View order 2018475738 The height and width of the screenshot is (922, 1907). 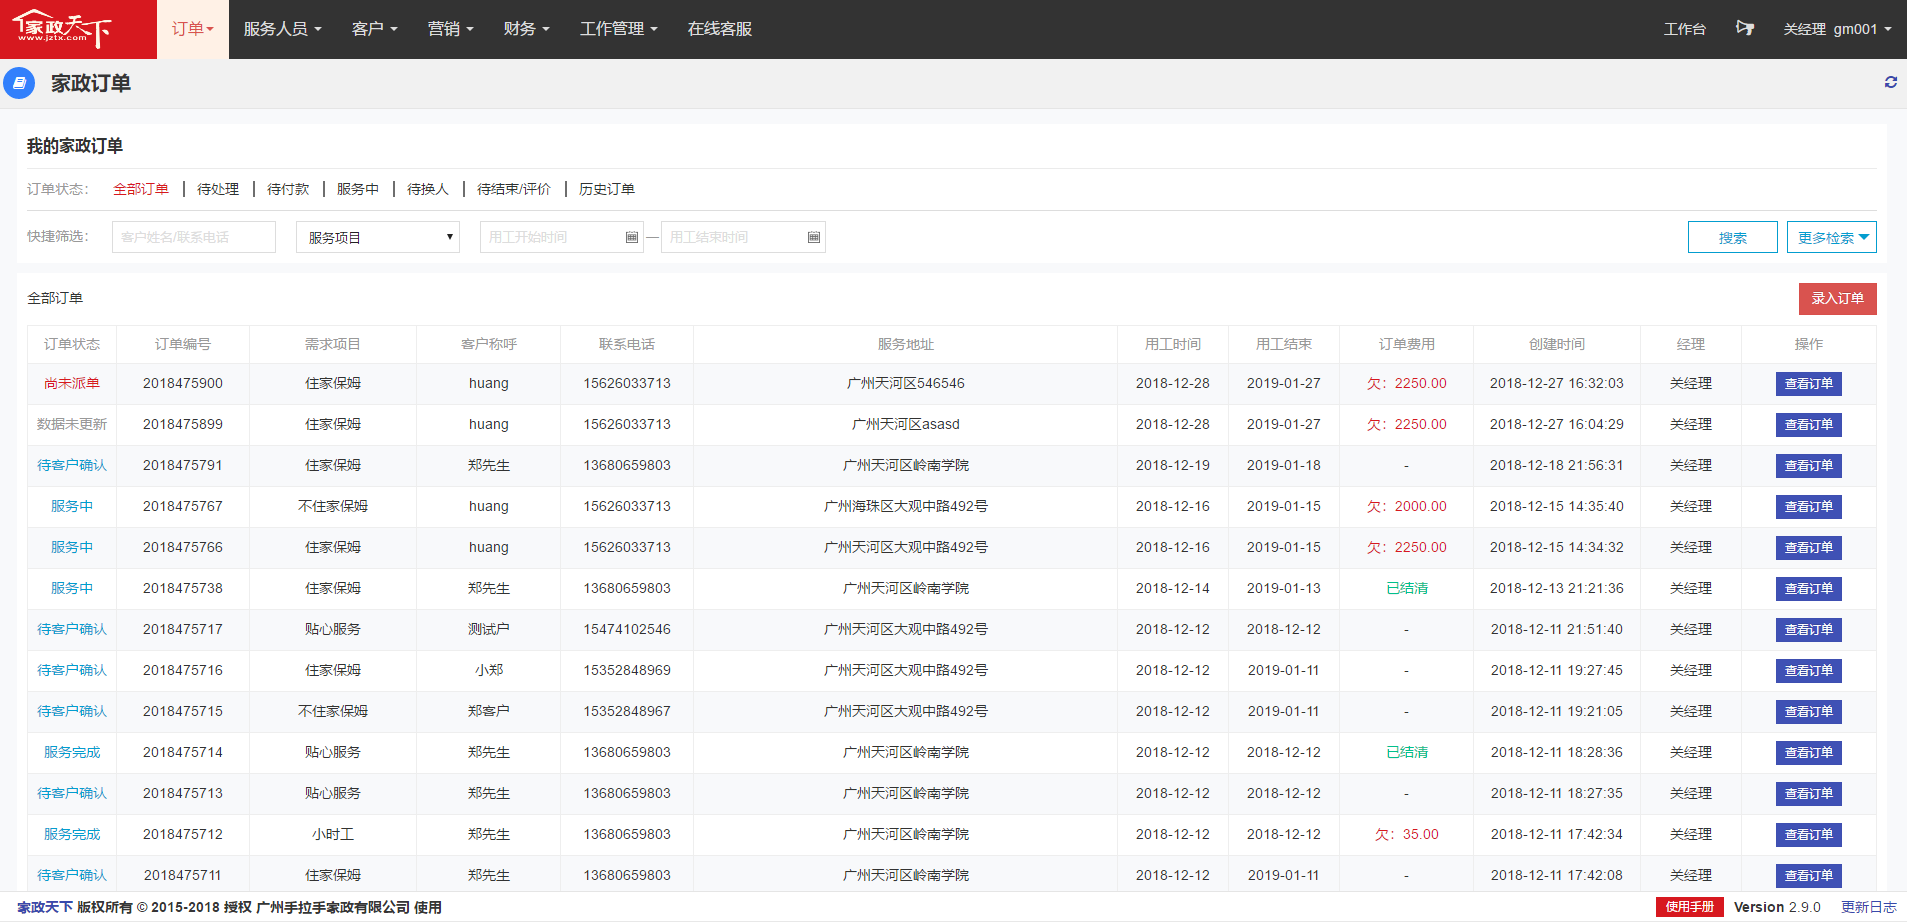1809,589
